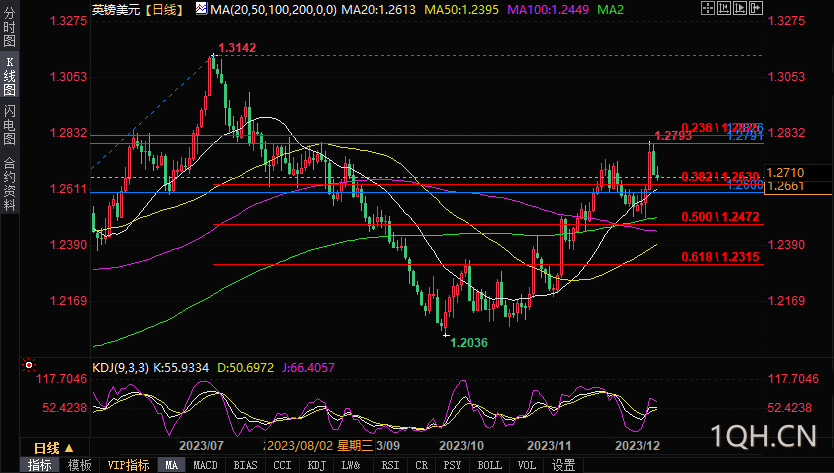Click the MA50:1.2395 value label
Viewport: 834px width, 473px height.
pyautogui.click(x=462, y=9)
